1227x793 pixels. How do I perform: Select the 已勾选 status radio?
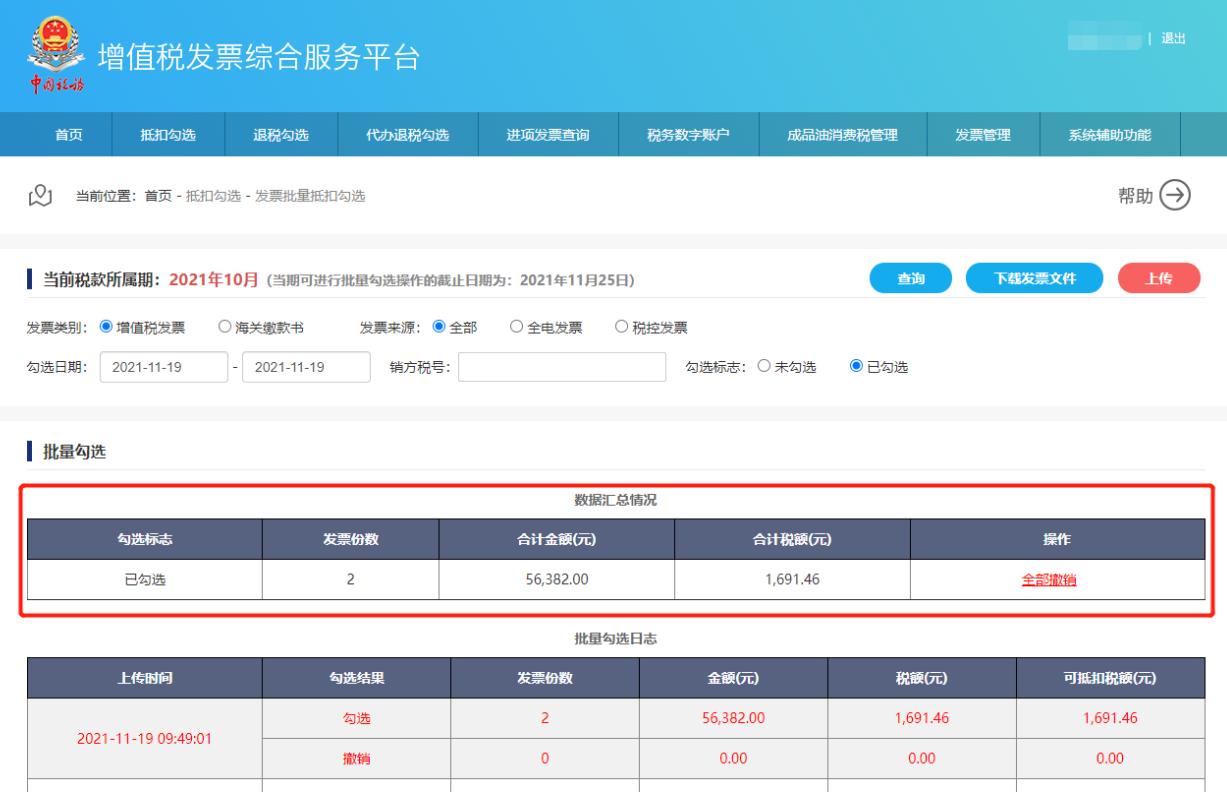(x=855, y=367)
